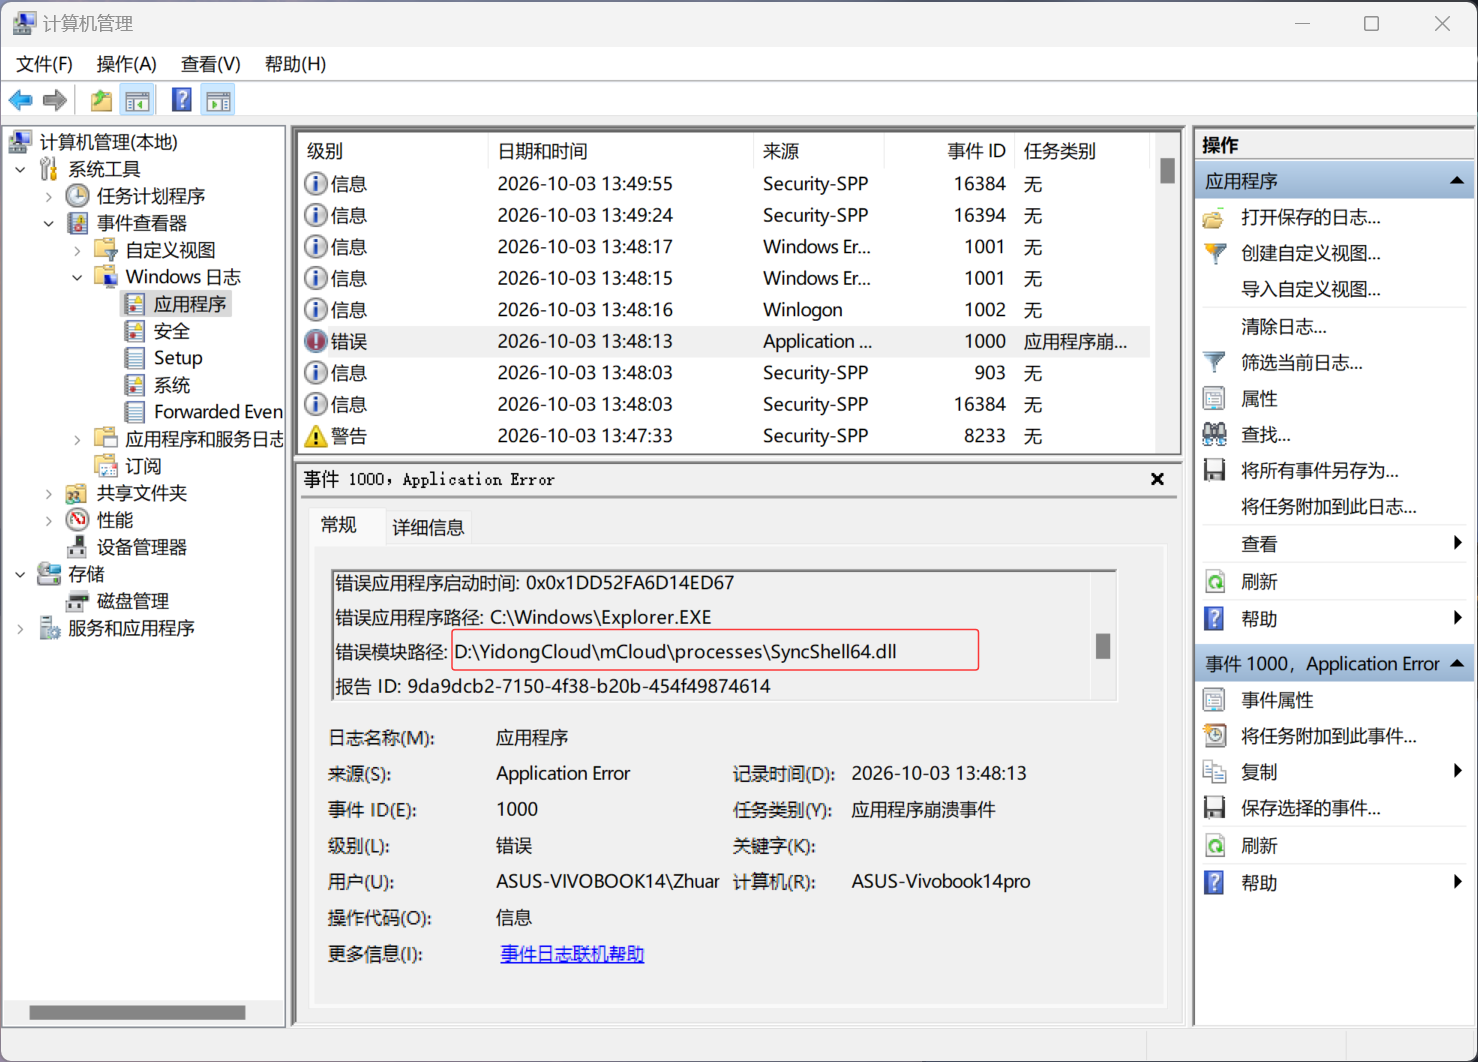This screenshot has height=1062, width=1478.
Task: Click 导入自定义视图... action
Action: pyautogui.click(x=1311, y=290)
